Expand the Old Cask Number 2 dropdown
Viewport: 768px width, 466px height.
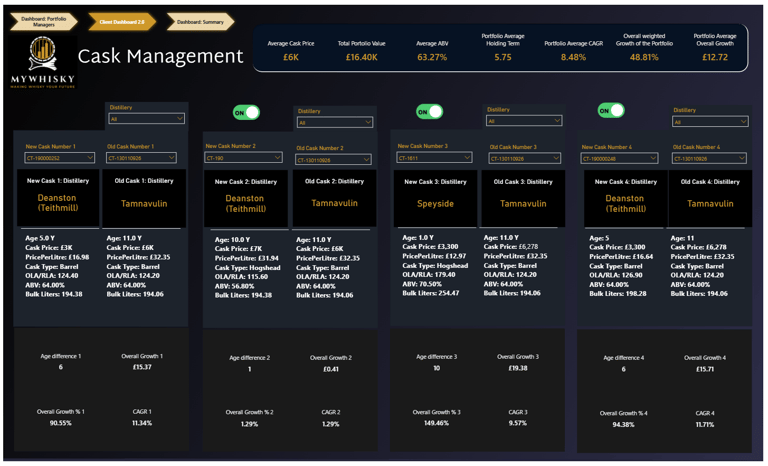(334, 160)
